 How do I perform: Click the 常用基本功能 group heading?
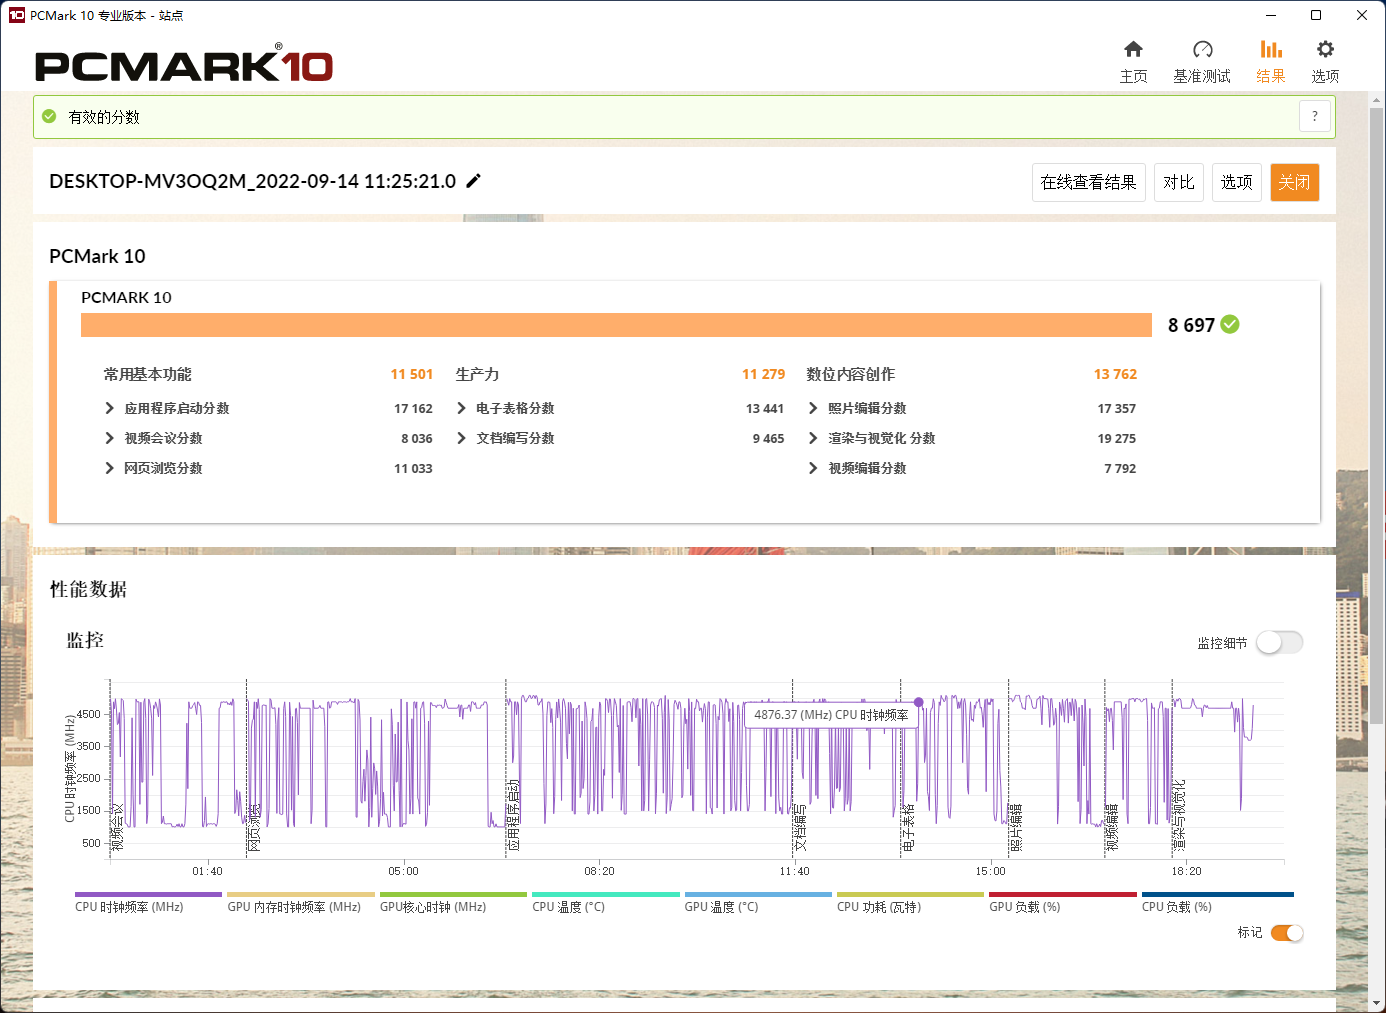(148, 374)
